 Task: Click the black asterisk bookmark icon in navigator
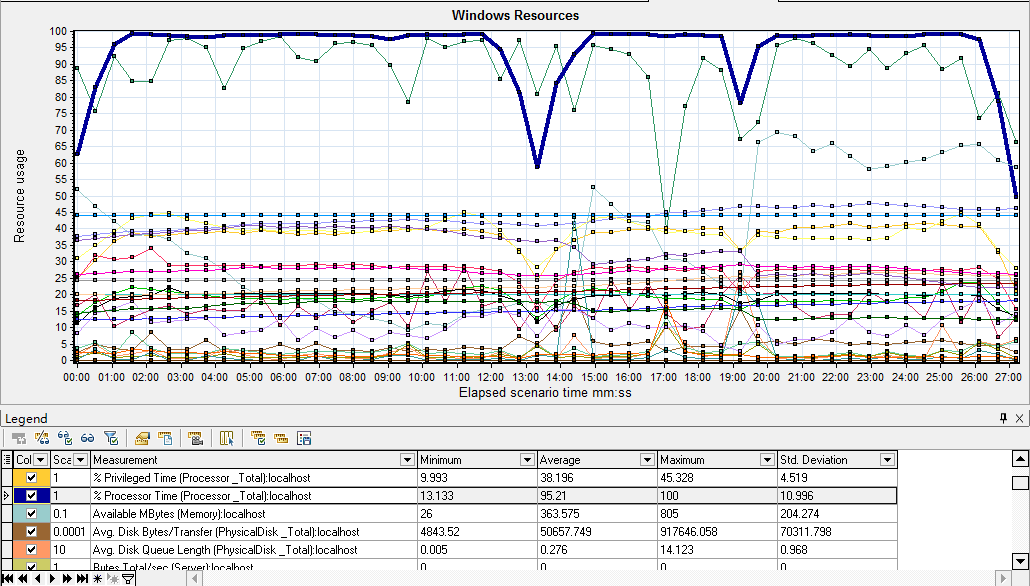(x=97, y=579)
